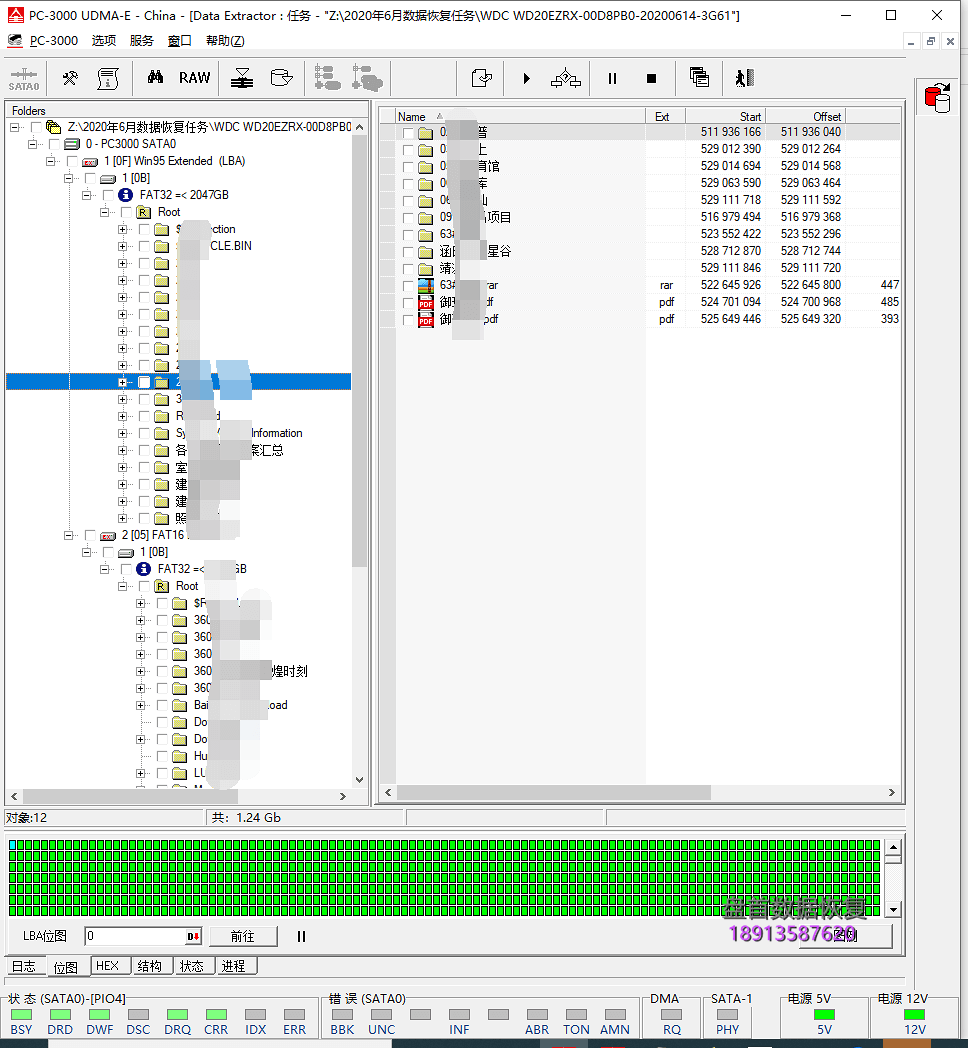The width and height of the screenshot is (968, 1048).
Task: Expand the folder ending in CLE.BIN
Action: [x=122, y=246]
